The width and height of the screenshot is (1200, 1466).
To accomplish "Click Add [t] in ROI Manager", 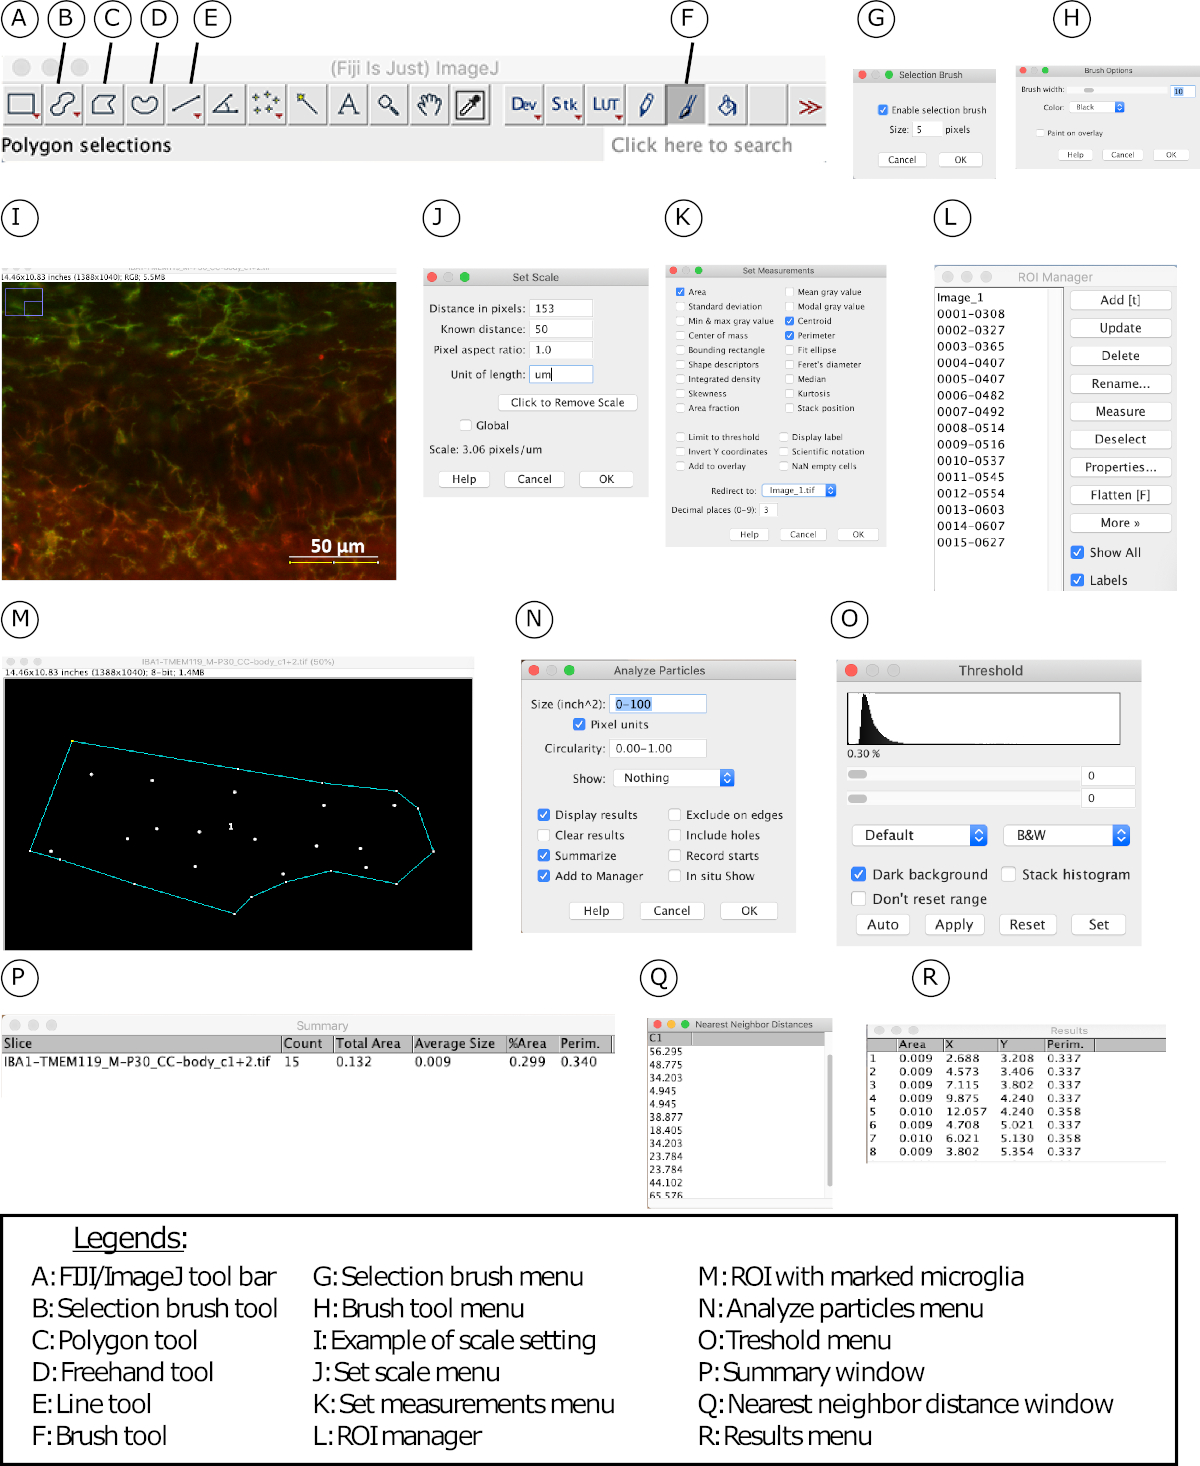I will (x=1120, y=300).
